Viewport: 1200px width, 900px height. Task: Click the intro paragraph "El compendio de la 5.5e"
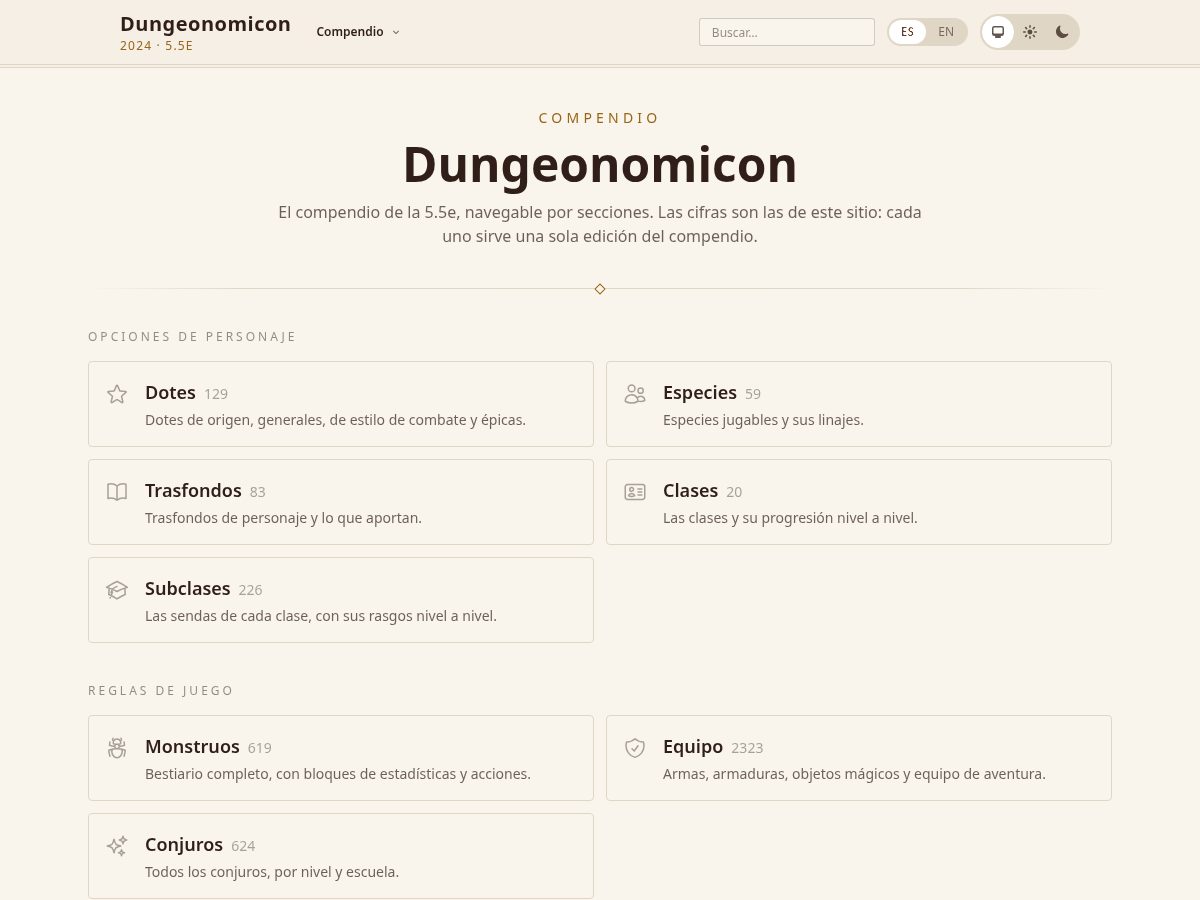point(600,225)
